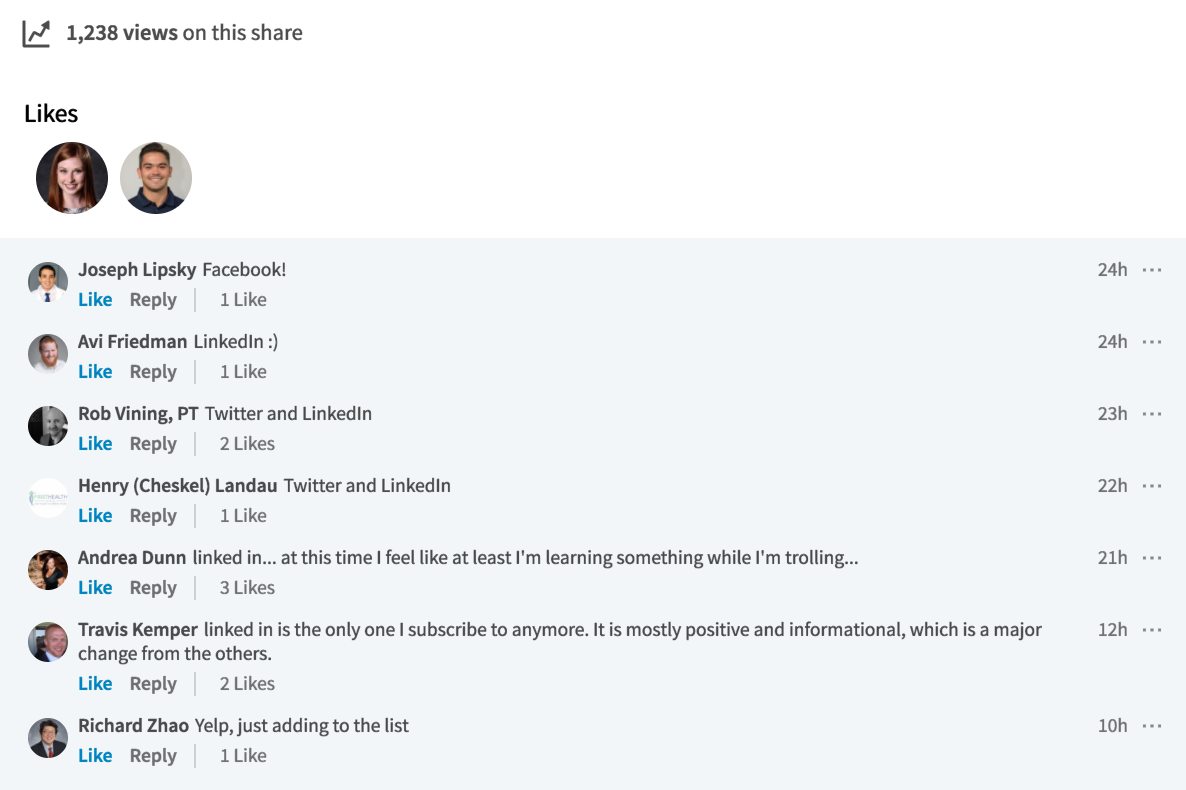Open the red-haired woman's profile in Likes
The width and height of the screenshot is (1186, 790).
72,178
